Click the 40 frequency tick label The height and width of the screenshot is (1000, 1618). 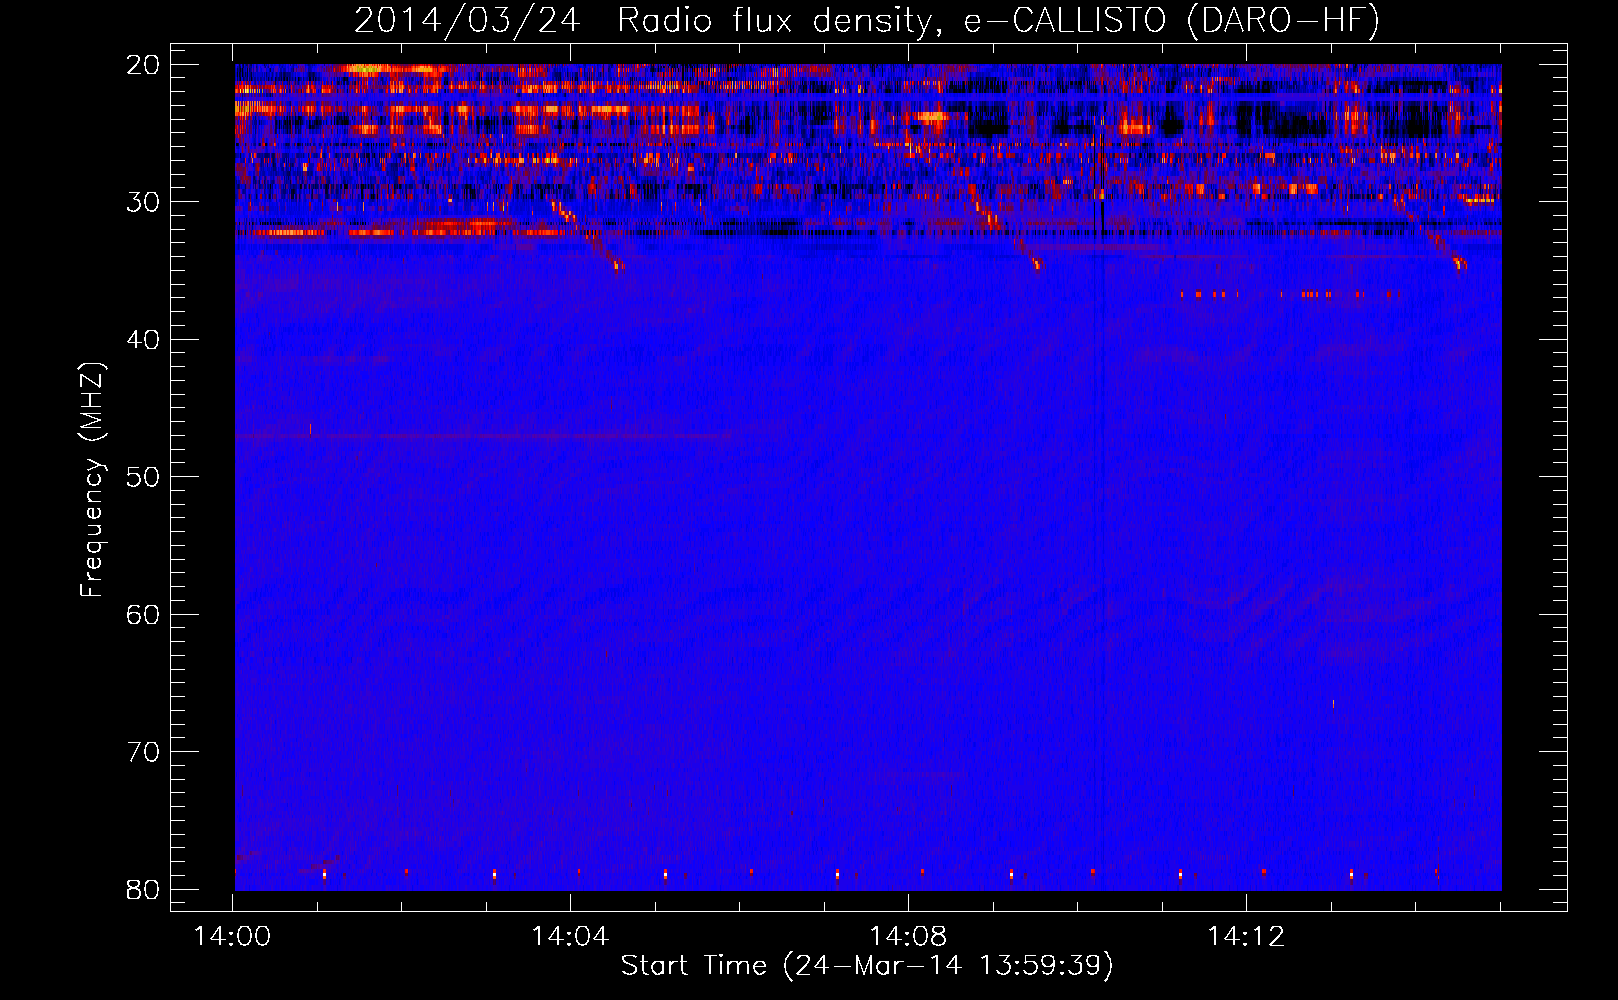click(x=144, y=340)
